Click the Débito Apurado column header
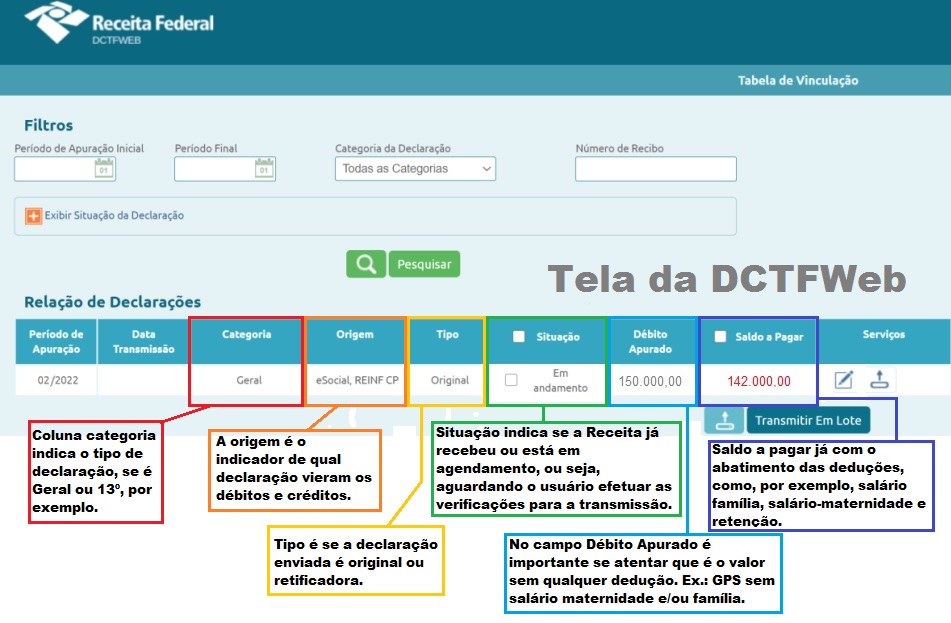 click(650, 342)
